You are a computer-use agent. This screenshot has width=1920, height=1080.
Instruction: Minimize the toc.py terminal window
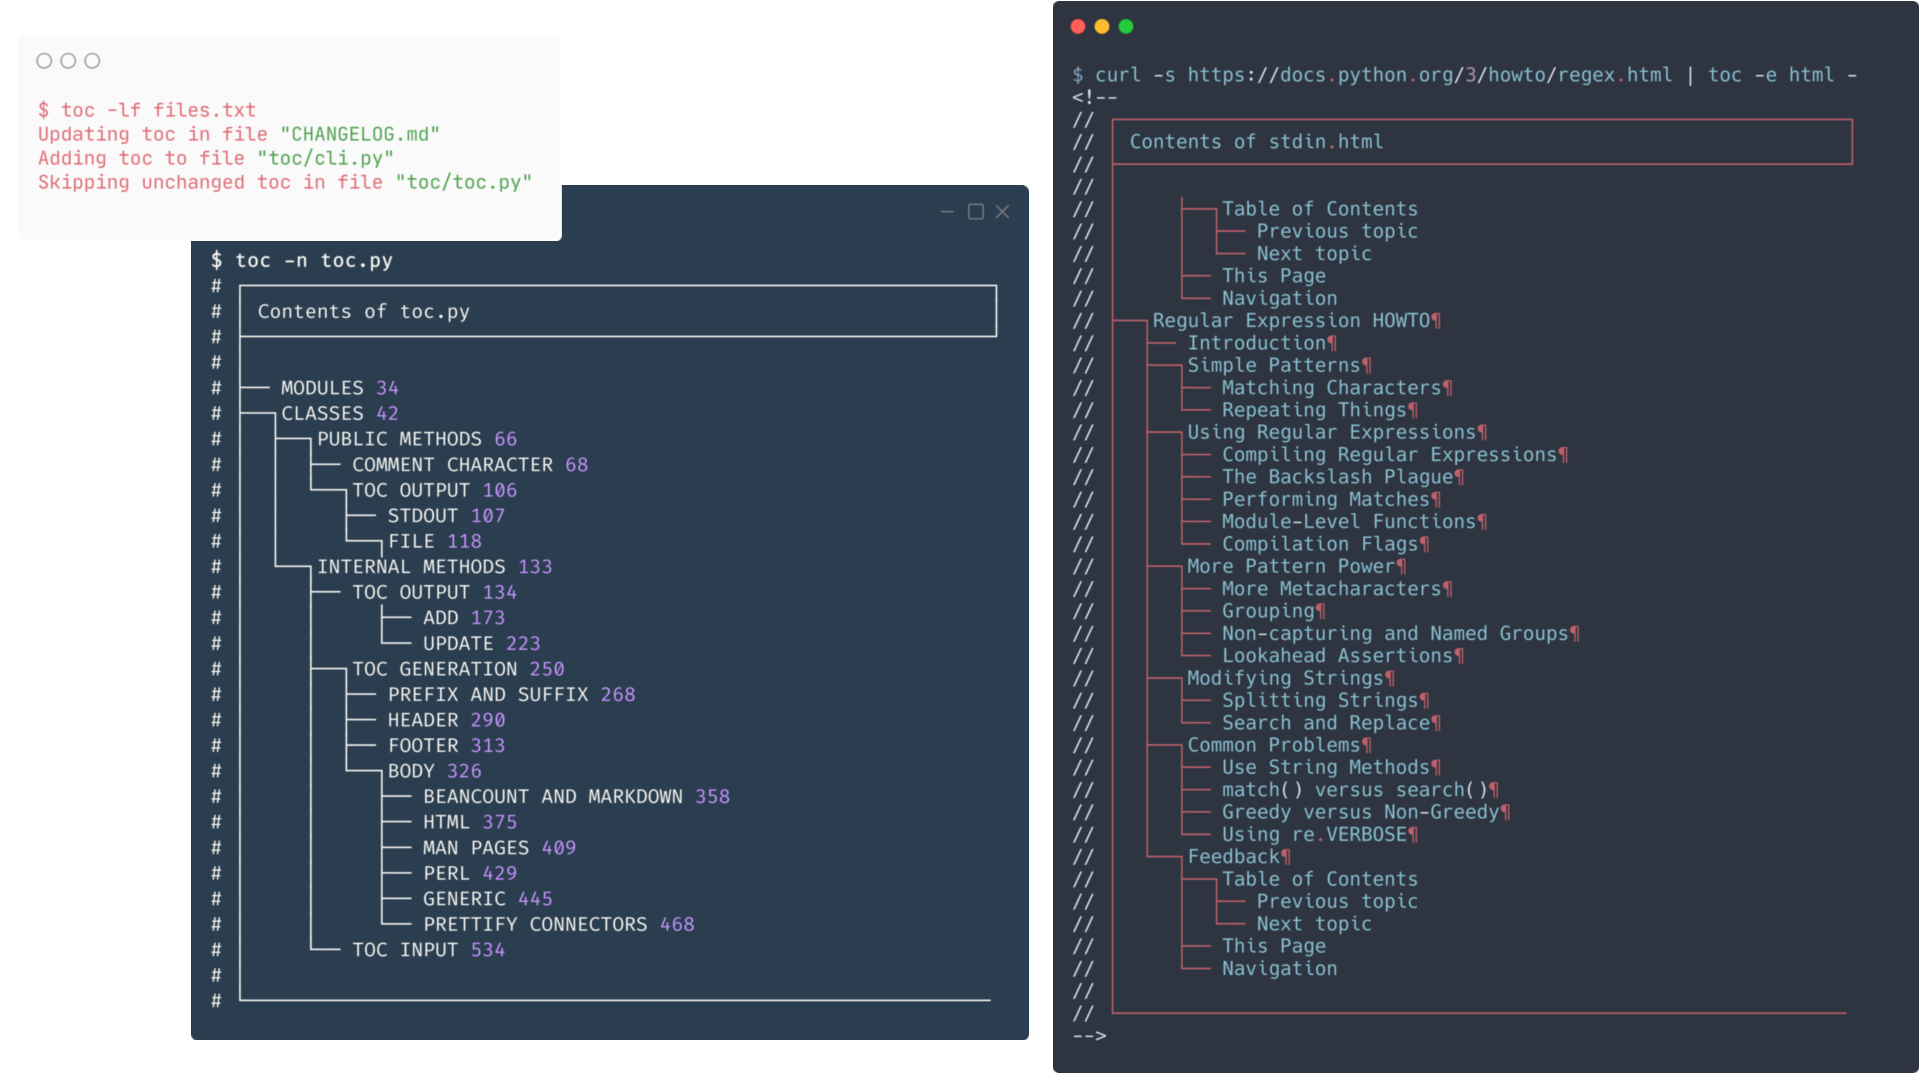pyautogui.click(x=947, y=212)
